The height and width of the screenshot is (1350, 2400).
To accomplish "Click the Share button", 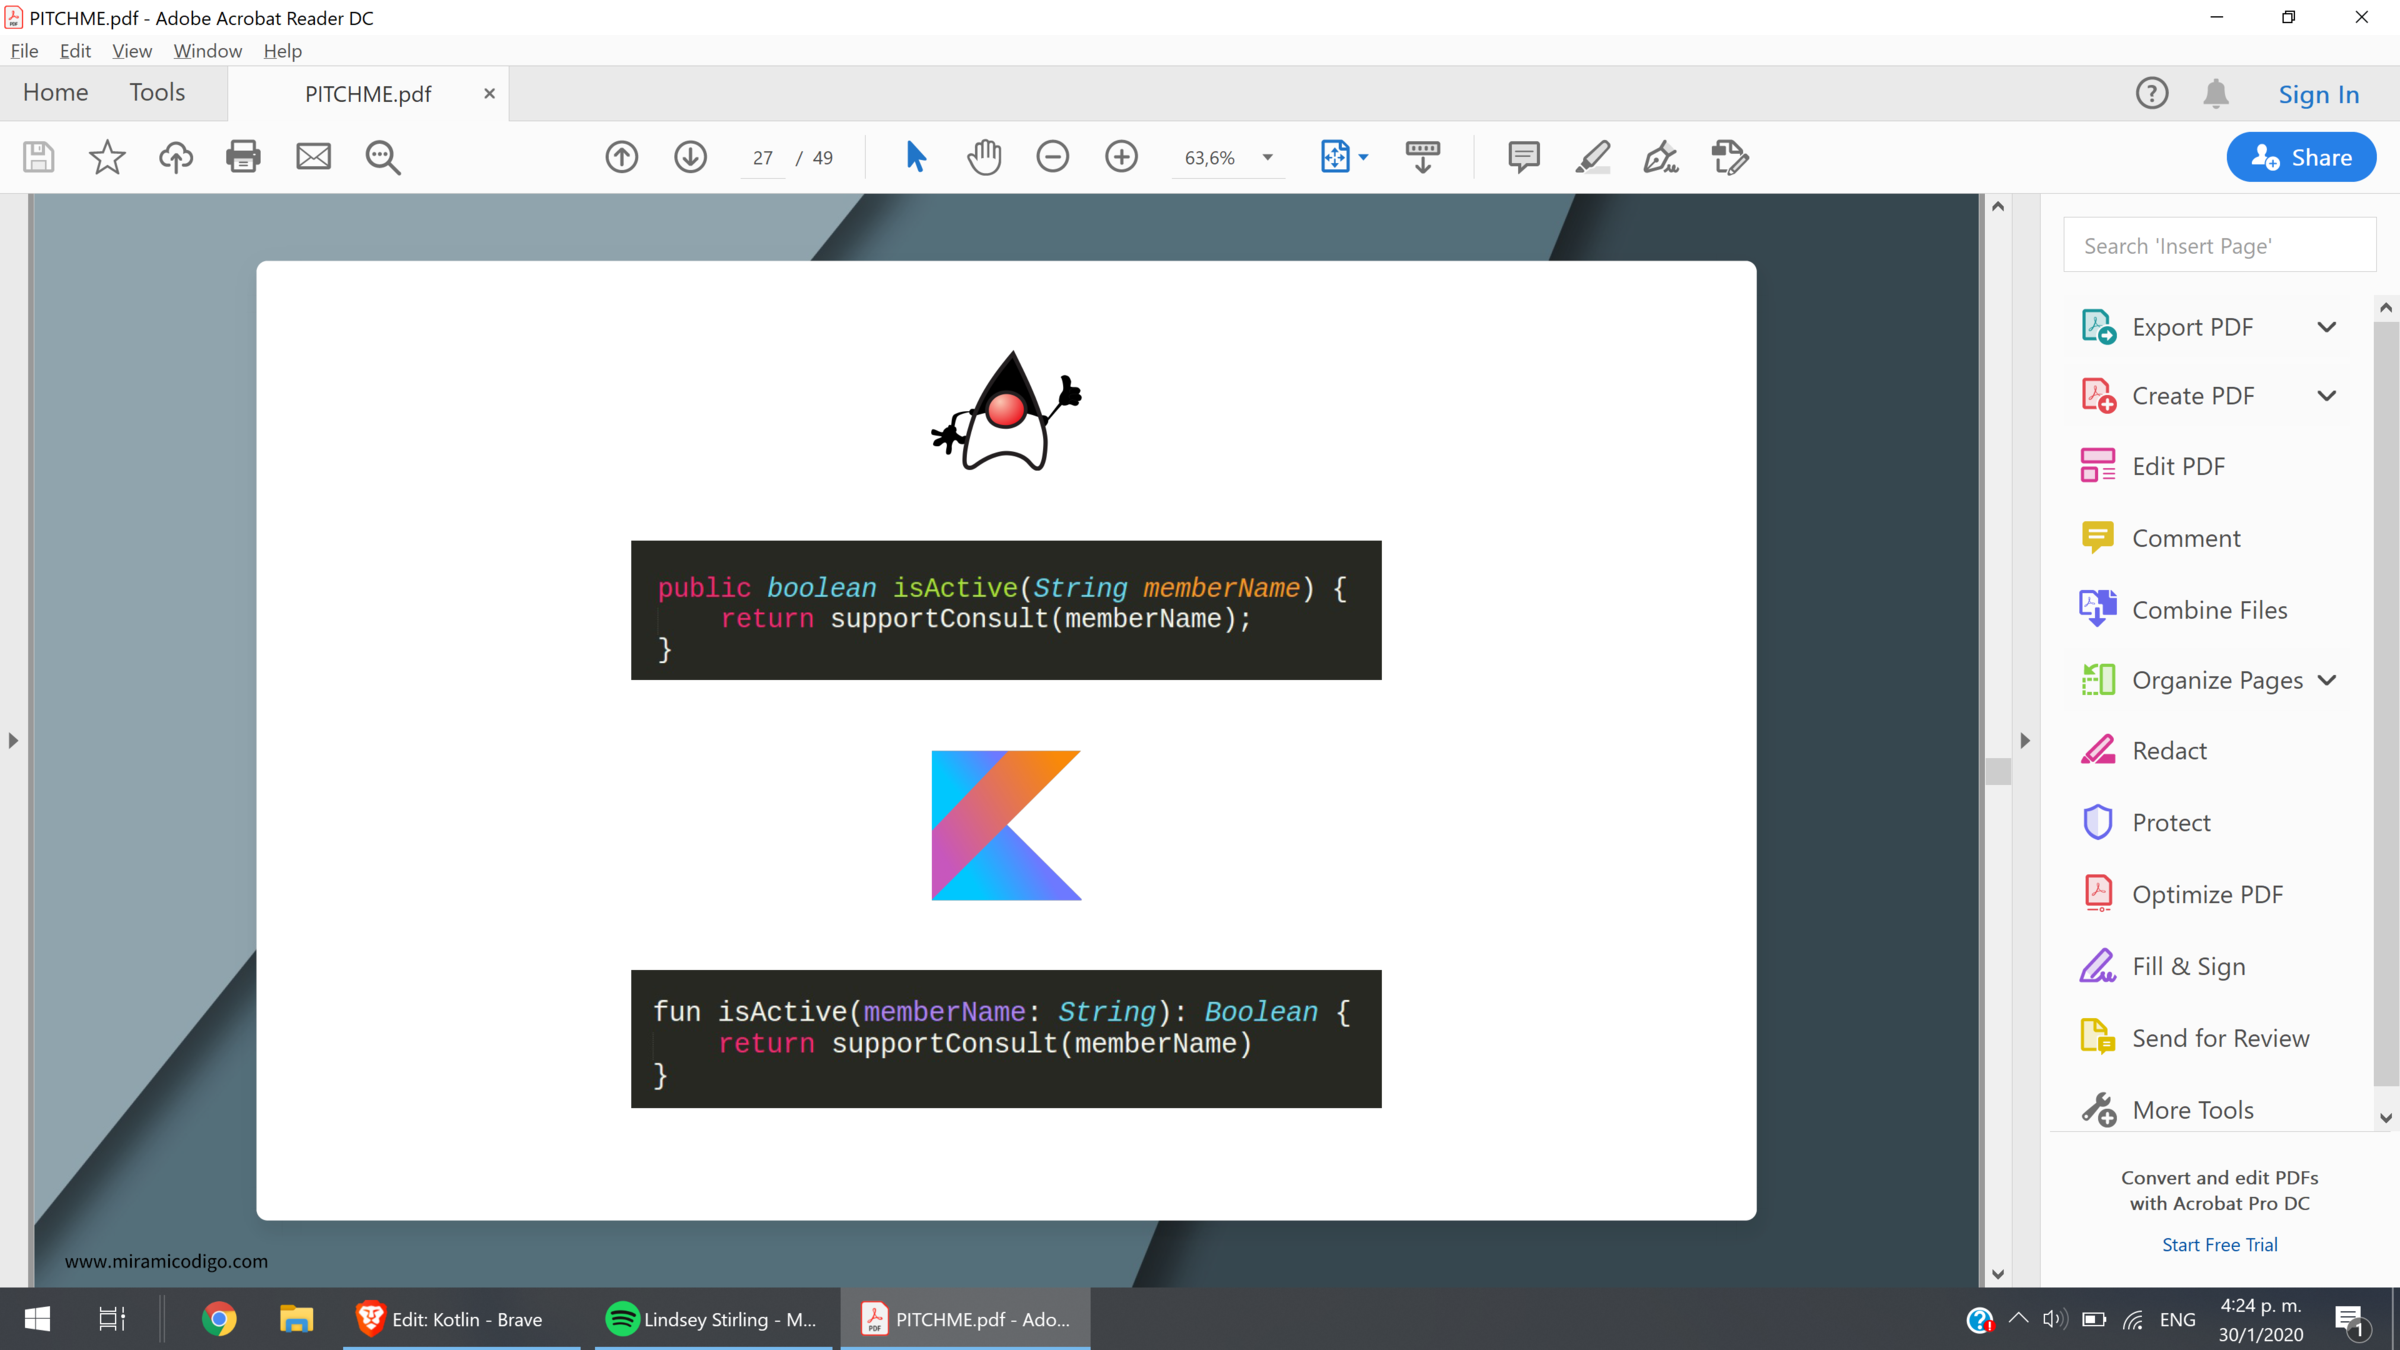I will pyautogui.click(x=2300, y=157).
